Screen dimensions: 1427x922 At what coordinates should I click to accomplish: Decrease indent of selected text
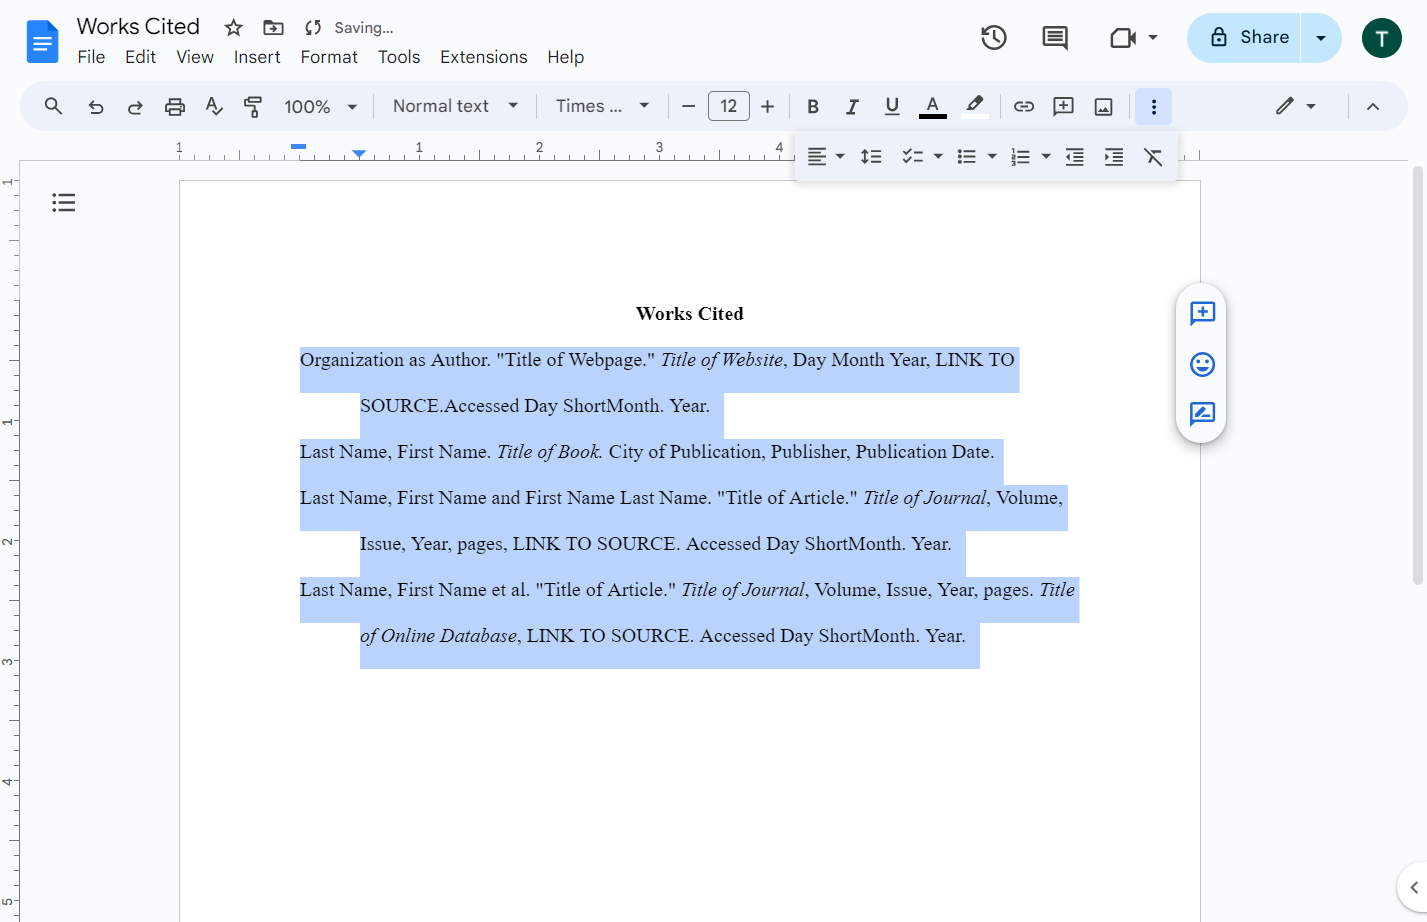pos(1075,157)
